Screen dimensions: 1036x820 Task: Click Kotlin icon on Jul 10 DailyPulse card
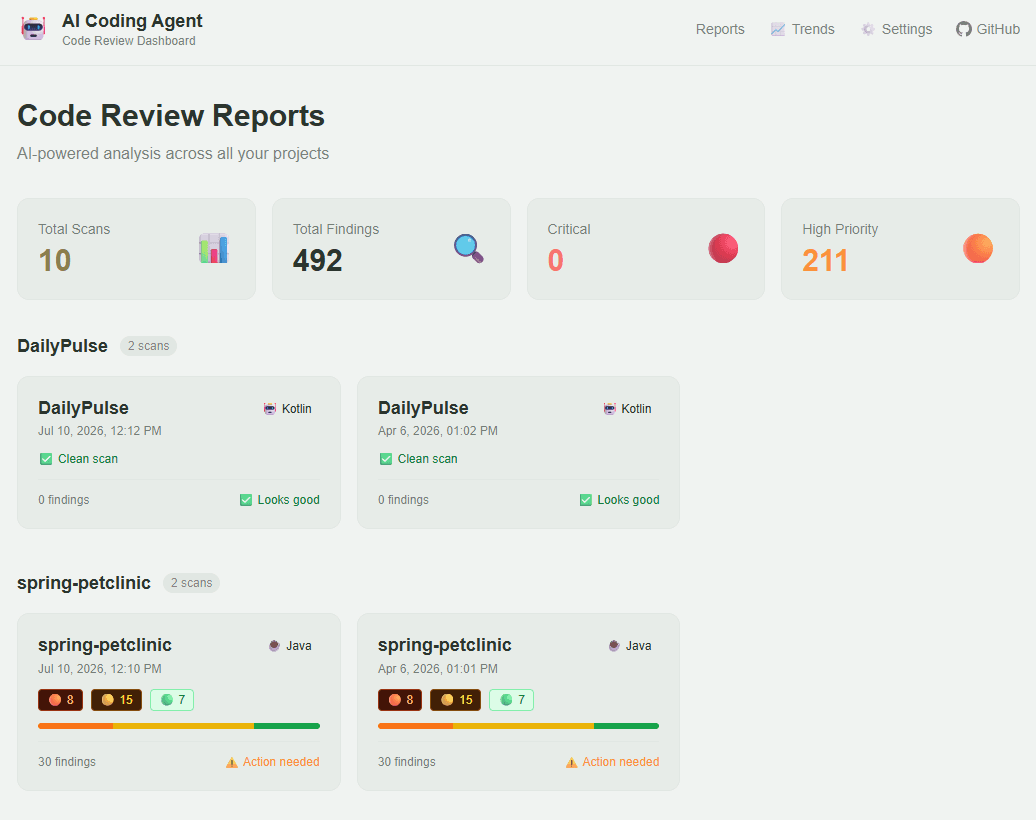click(x=270, y=409)
